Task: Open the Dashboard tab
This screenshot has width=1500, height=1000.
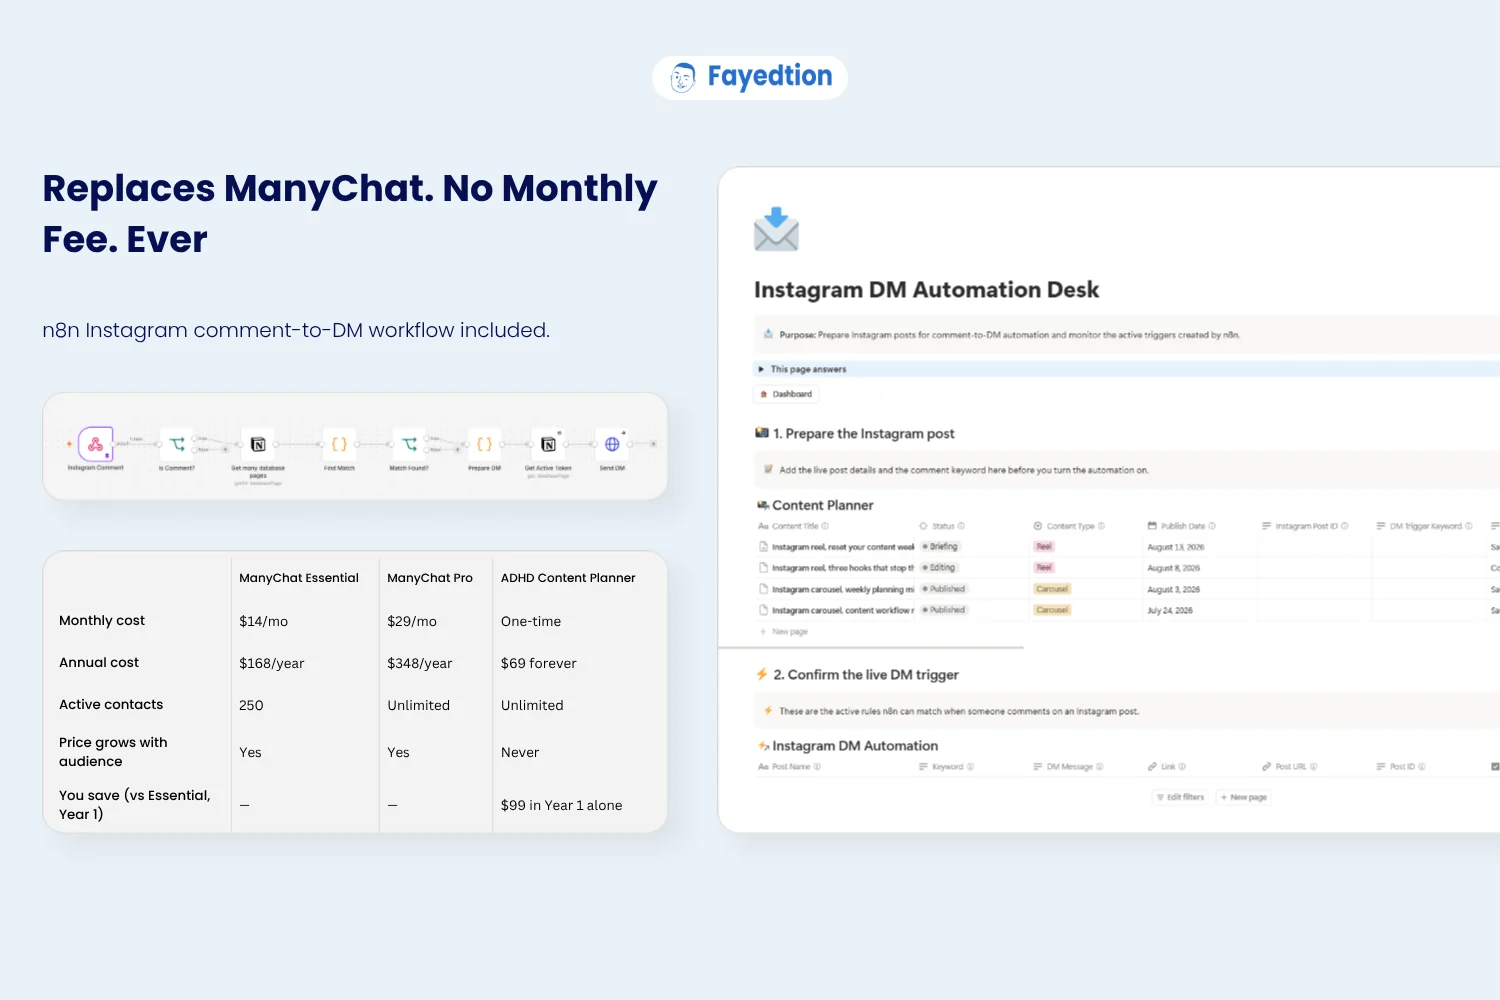Action: (x=786, y=394)
